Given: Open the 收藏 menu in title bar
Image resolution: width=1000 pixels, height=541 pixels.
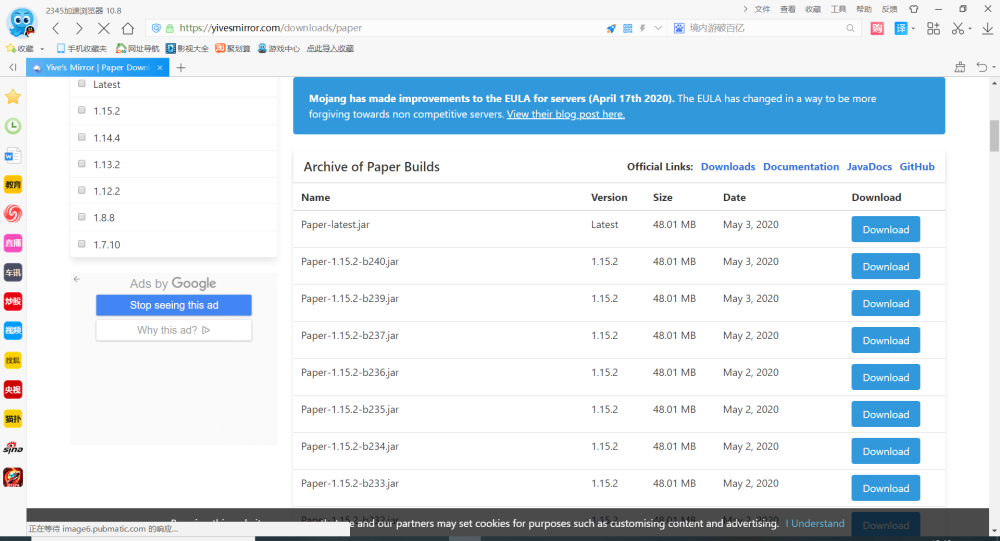Looking at the screenshot, I should click(x=812, y=9).
